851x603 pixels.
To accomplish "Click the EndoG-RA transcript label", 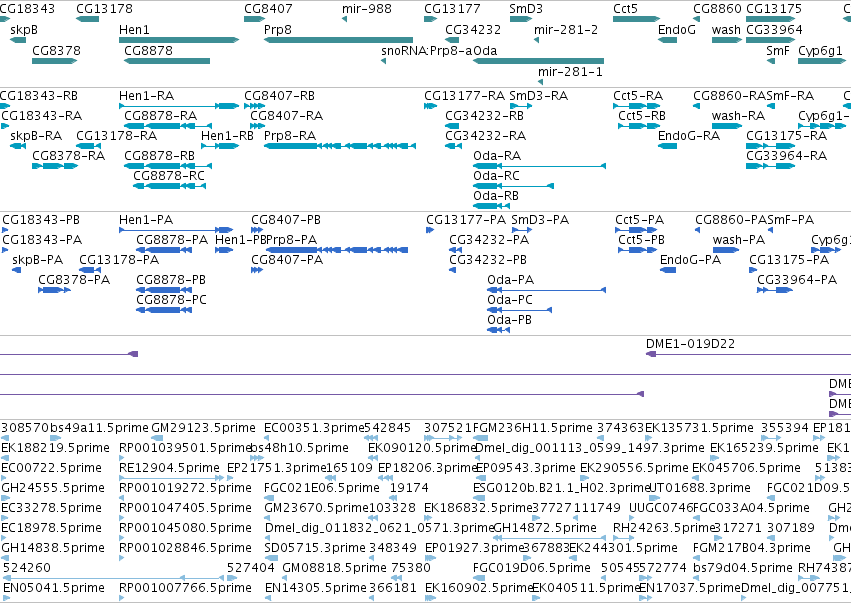I will [x=689, y=135].
